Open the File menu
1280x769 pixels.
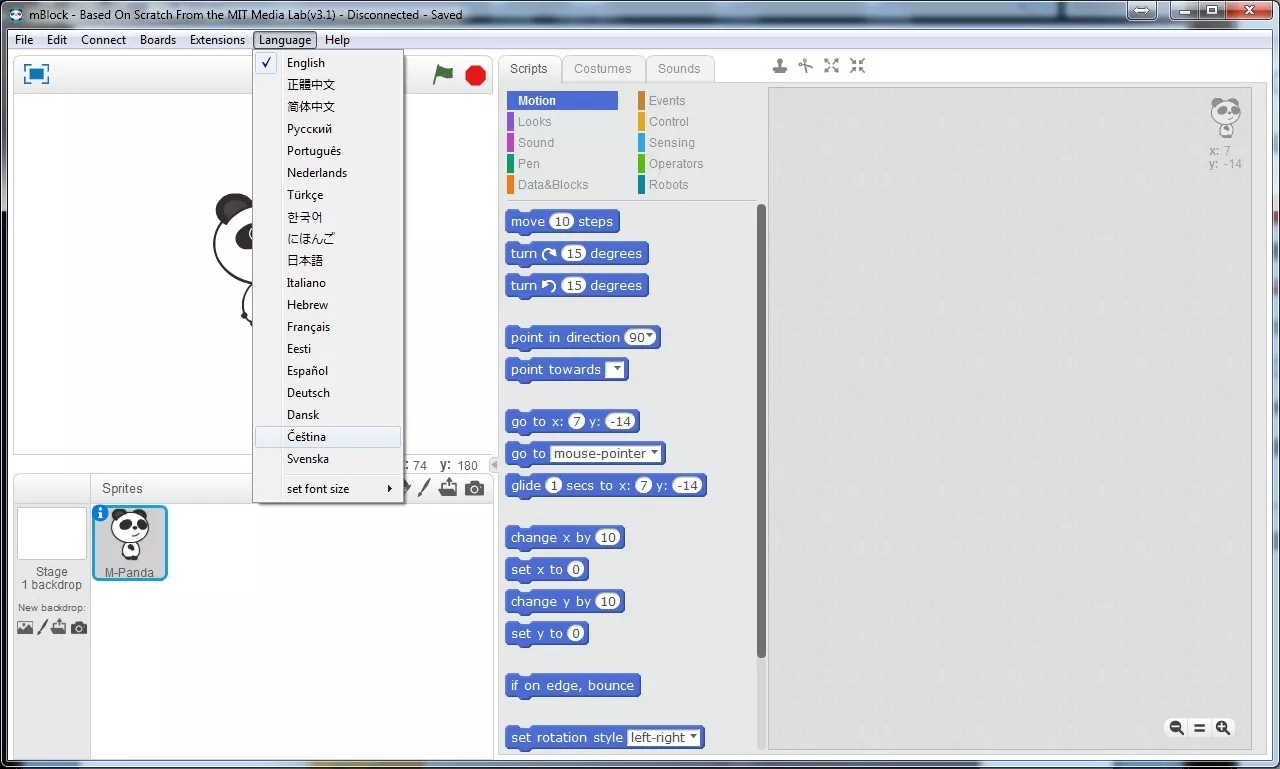(24, 40)
